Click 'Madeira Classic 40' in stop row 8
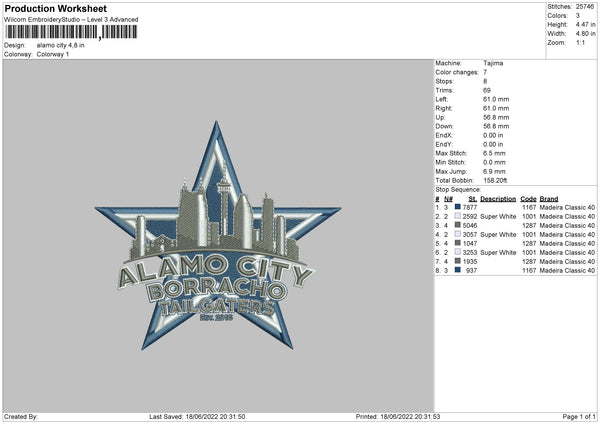This screenshot has height=424, width=600. coord(567,270)
